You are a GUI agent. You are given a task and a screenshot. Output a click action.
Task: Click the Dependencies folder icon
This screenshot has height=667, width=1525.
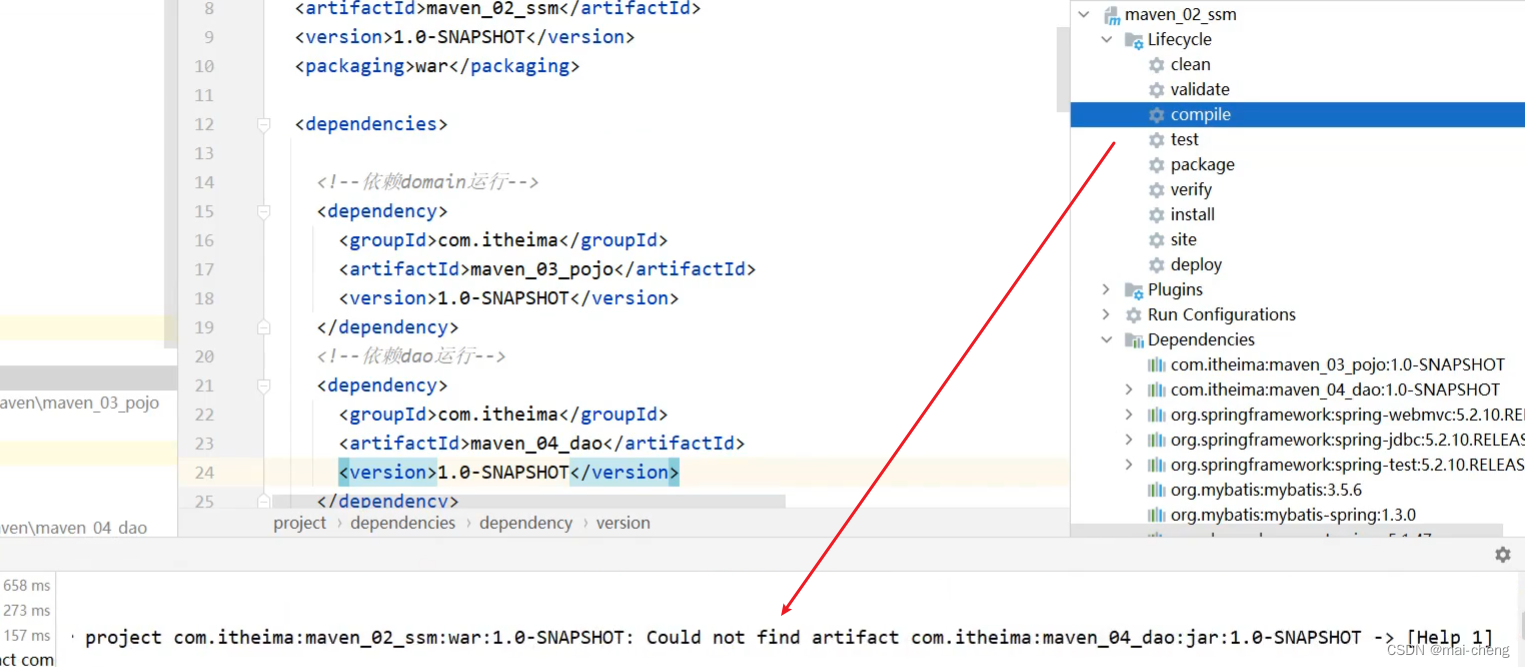pyautogui.click(x=1134, y=340)
